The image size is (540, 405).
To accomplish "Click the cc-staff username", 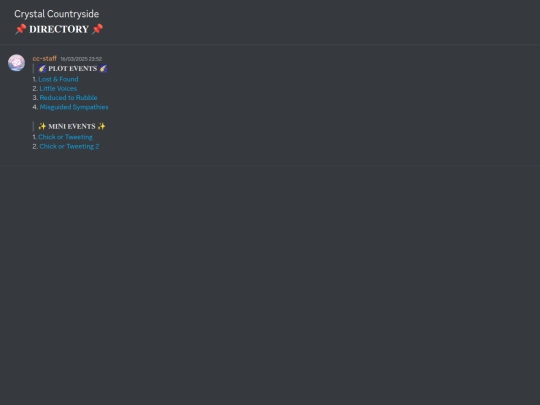I will (x=44, y=59).
